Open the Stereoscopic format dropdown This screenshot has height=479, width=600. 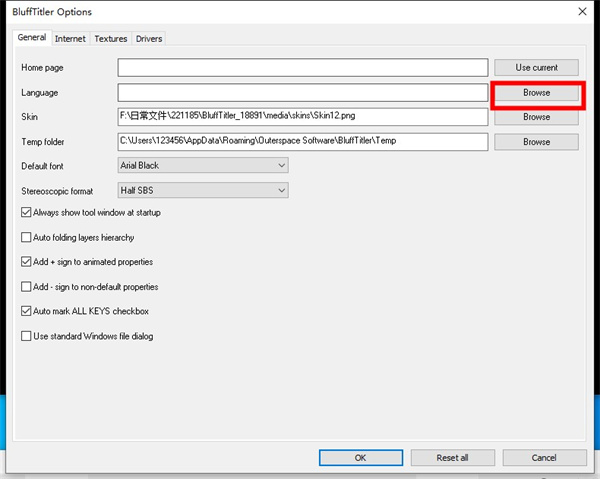tap(203, 191)
